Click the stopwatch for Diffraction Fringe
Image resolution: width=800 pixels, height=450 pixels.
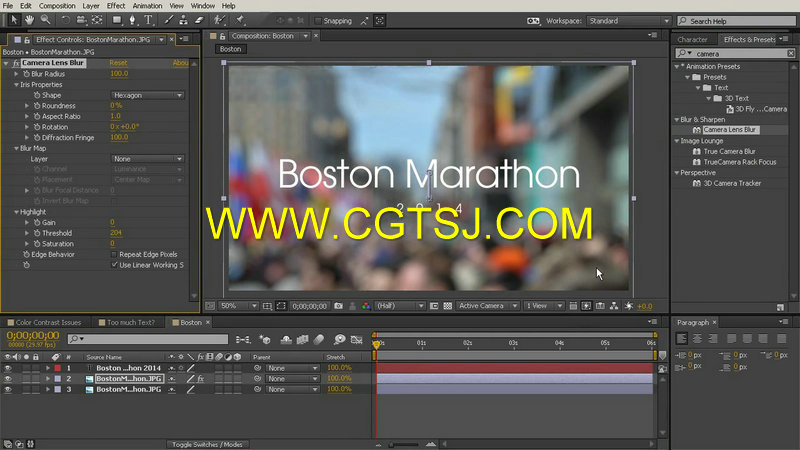(37, 138)
